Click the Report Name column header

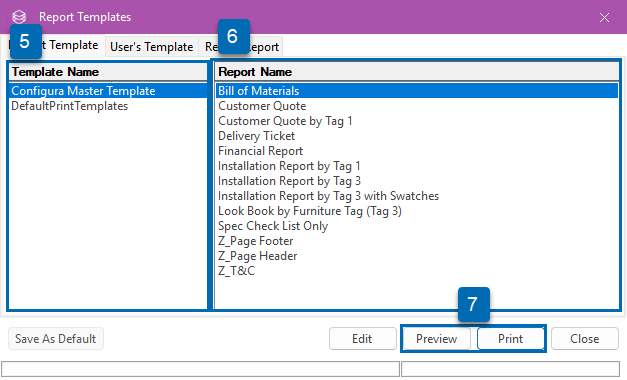417,72
